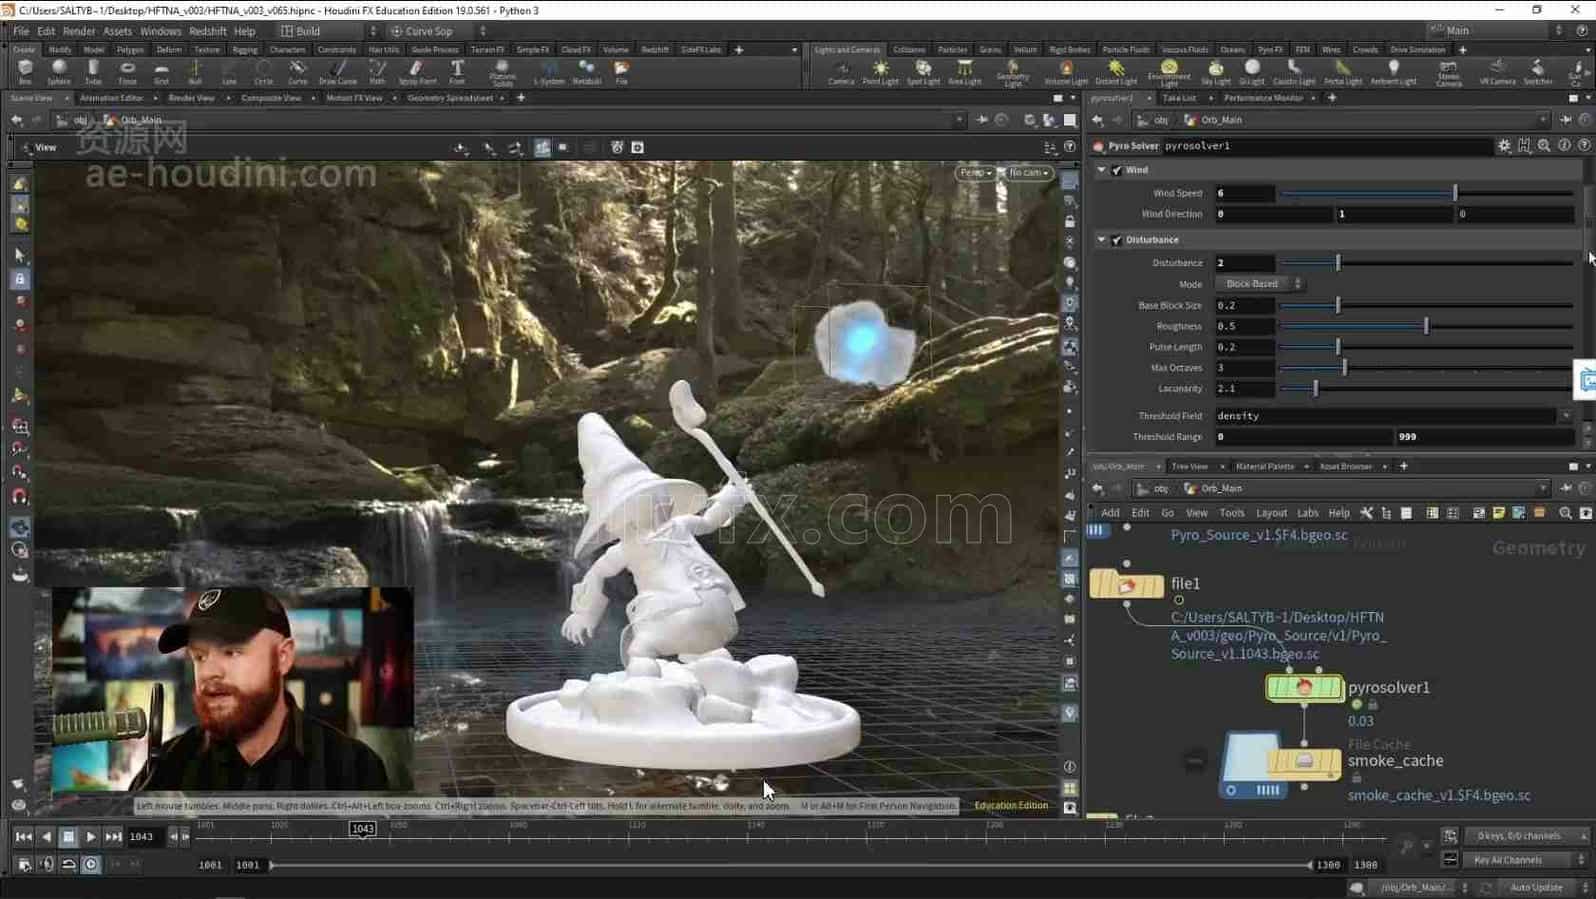Select the L-System shelf tool
This screenshot has width=1596, height=899.
coord(549,71)
